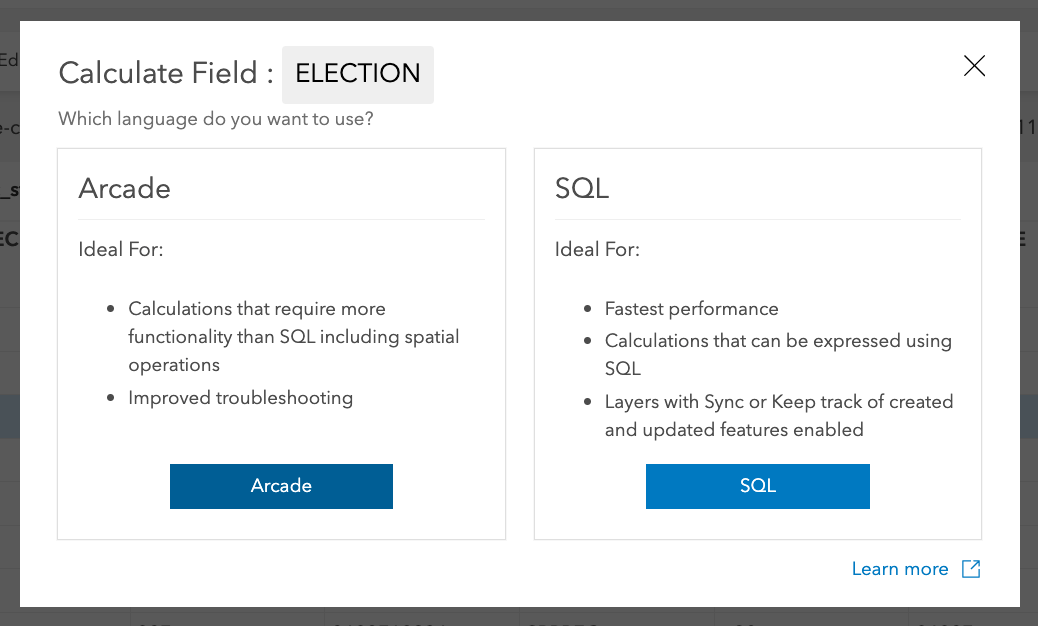This screenshot has width=1038, height=626.
Task: Click the Arcade card heading
Action: [x=125, y=189]
